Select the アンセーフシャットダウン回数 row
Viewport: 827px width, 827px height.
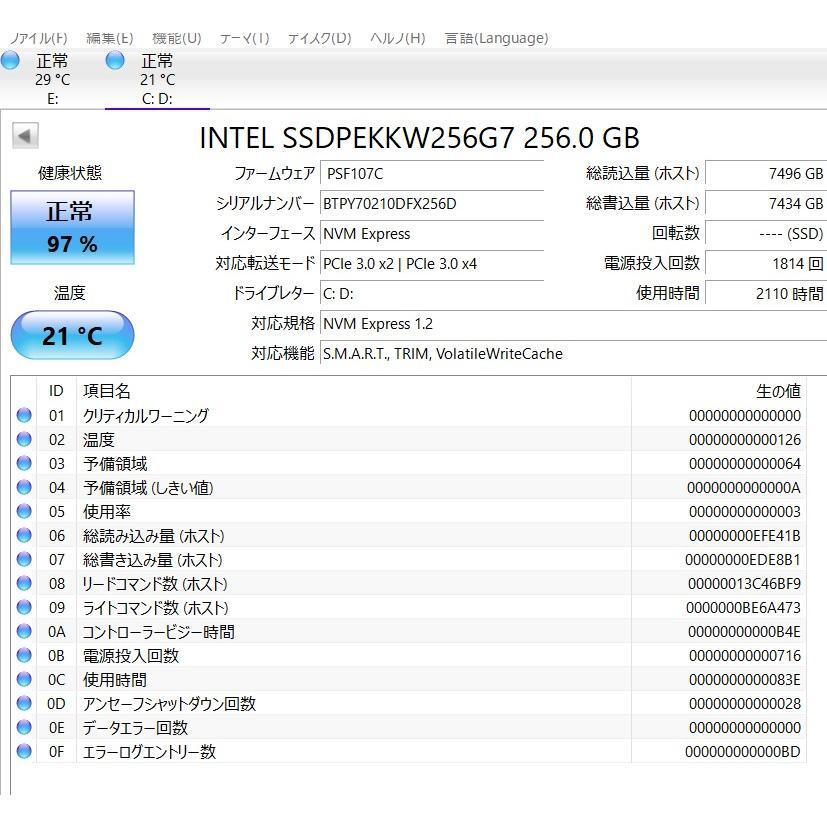(408, 703)
